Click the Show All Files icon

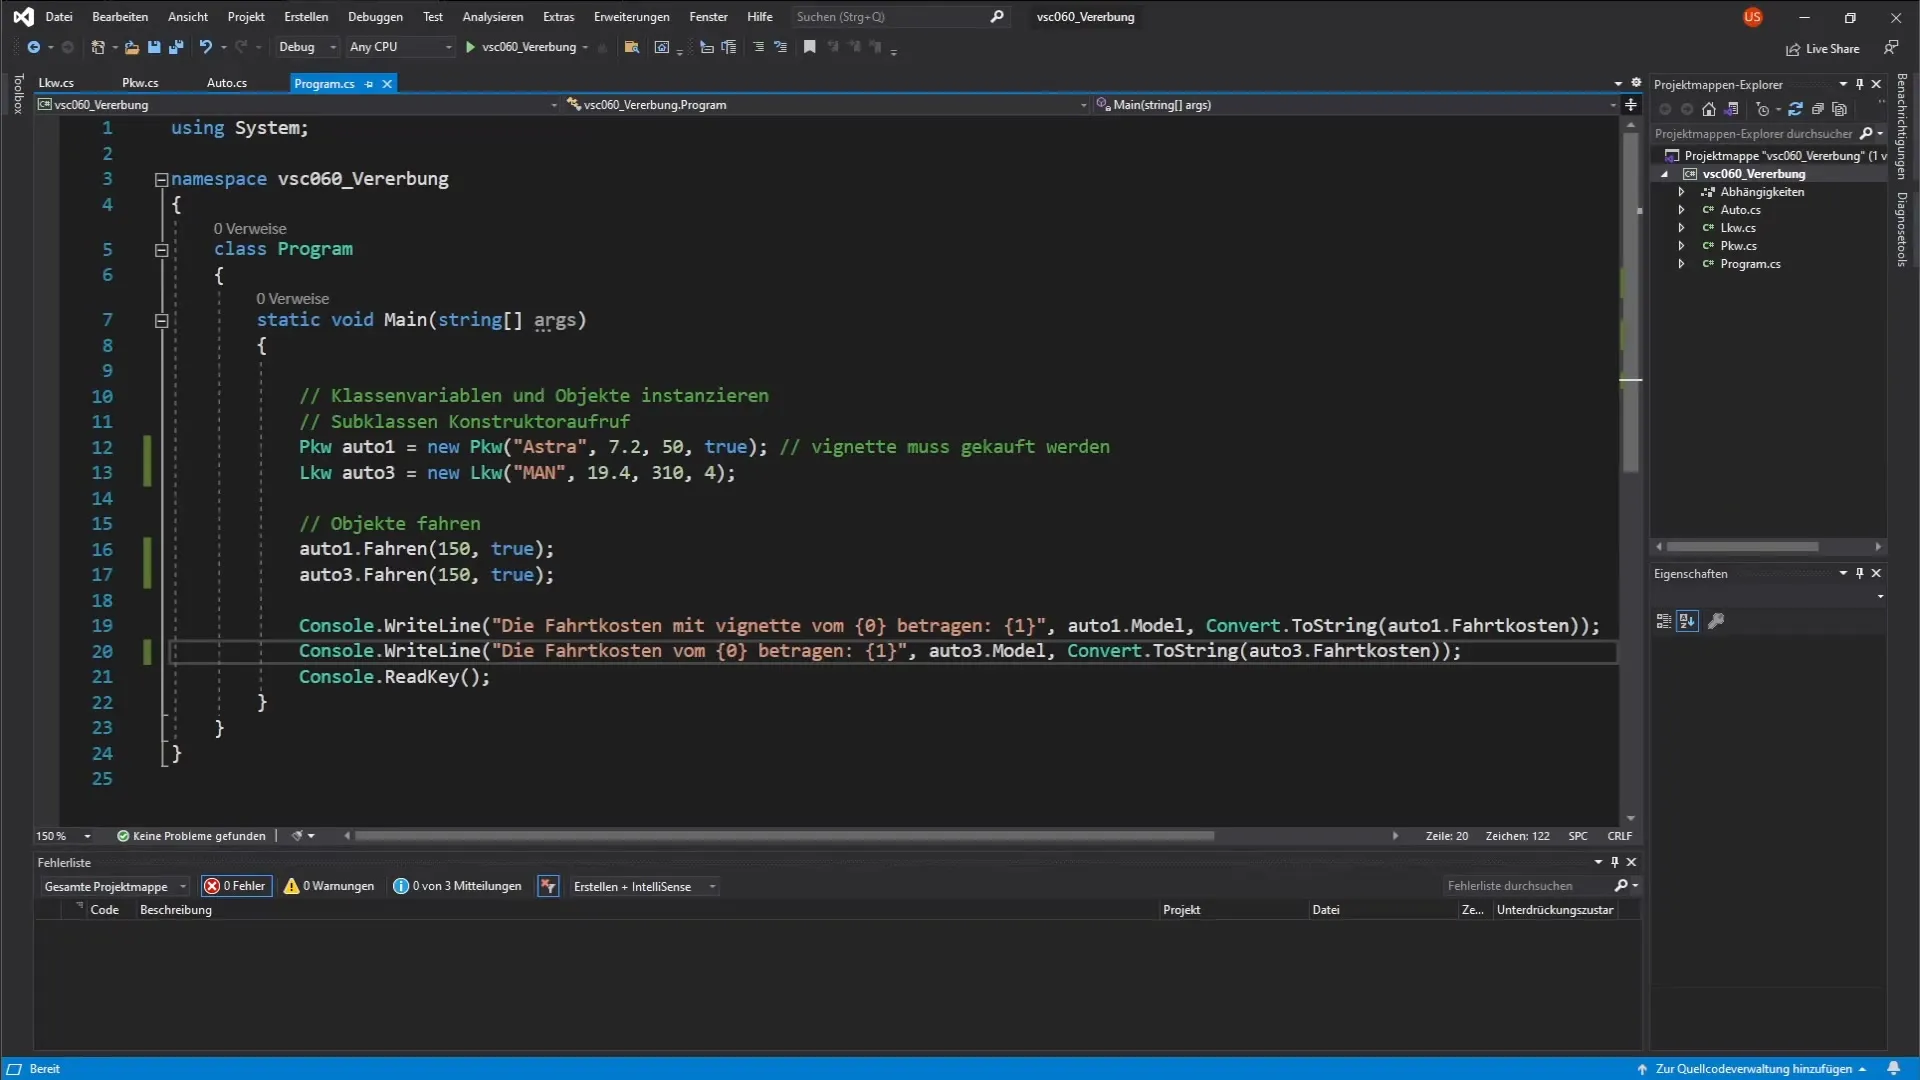click(1840, 109)
